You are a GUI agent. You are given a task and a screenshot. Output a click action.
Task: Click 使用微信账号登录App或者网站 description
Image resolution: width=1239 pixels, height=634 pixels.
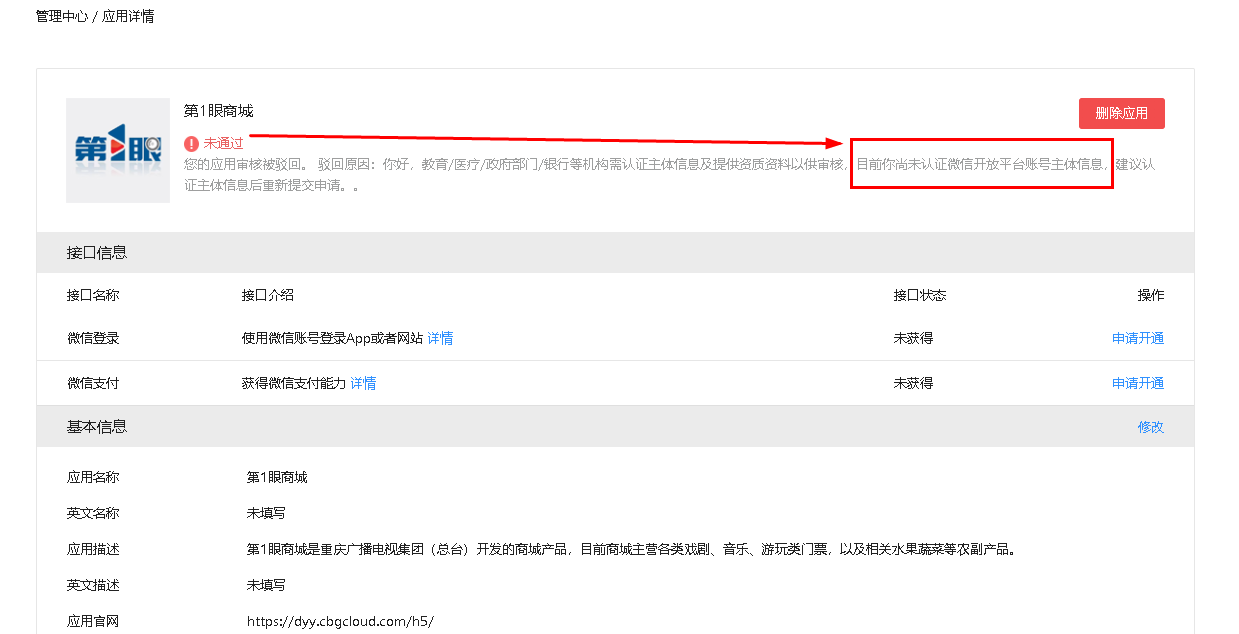[x=332, y=338]
